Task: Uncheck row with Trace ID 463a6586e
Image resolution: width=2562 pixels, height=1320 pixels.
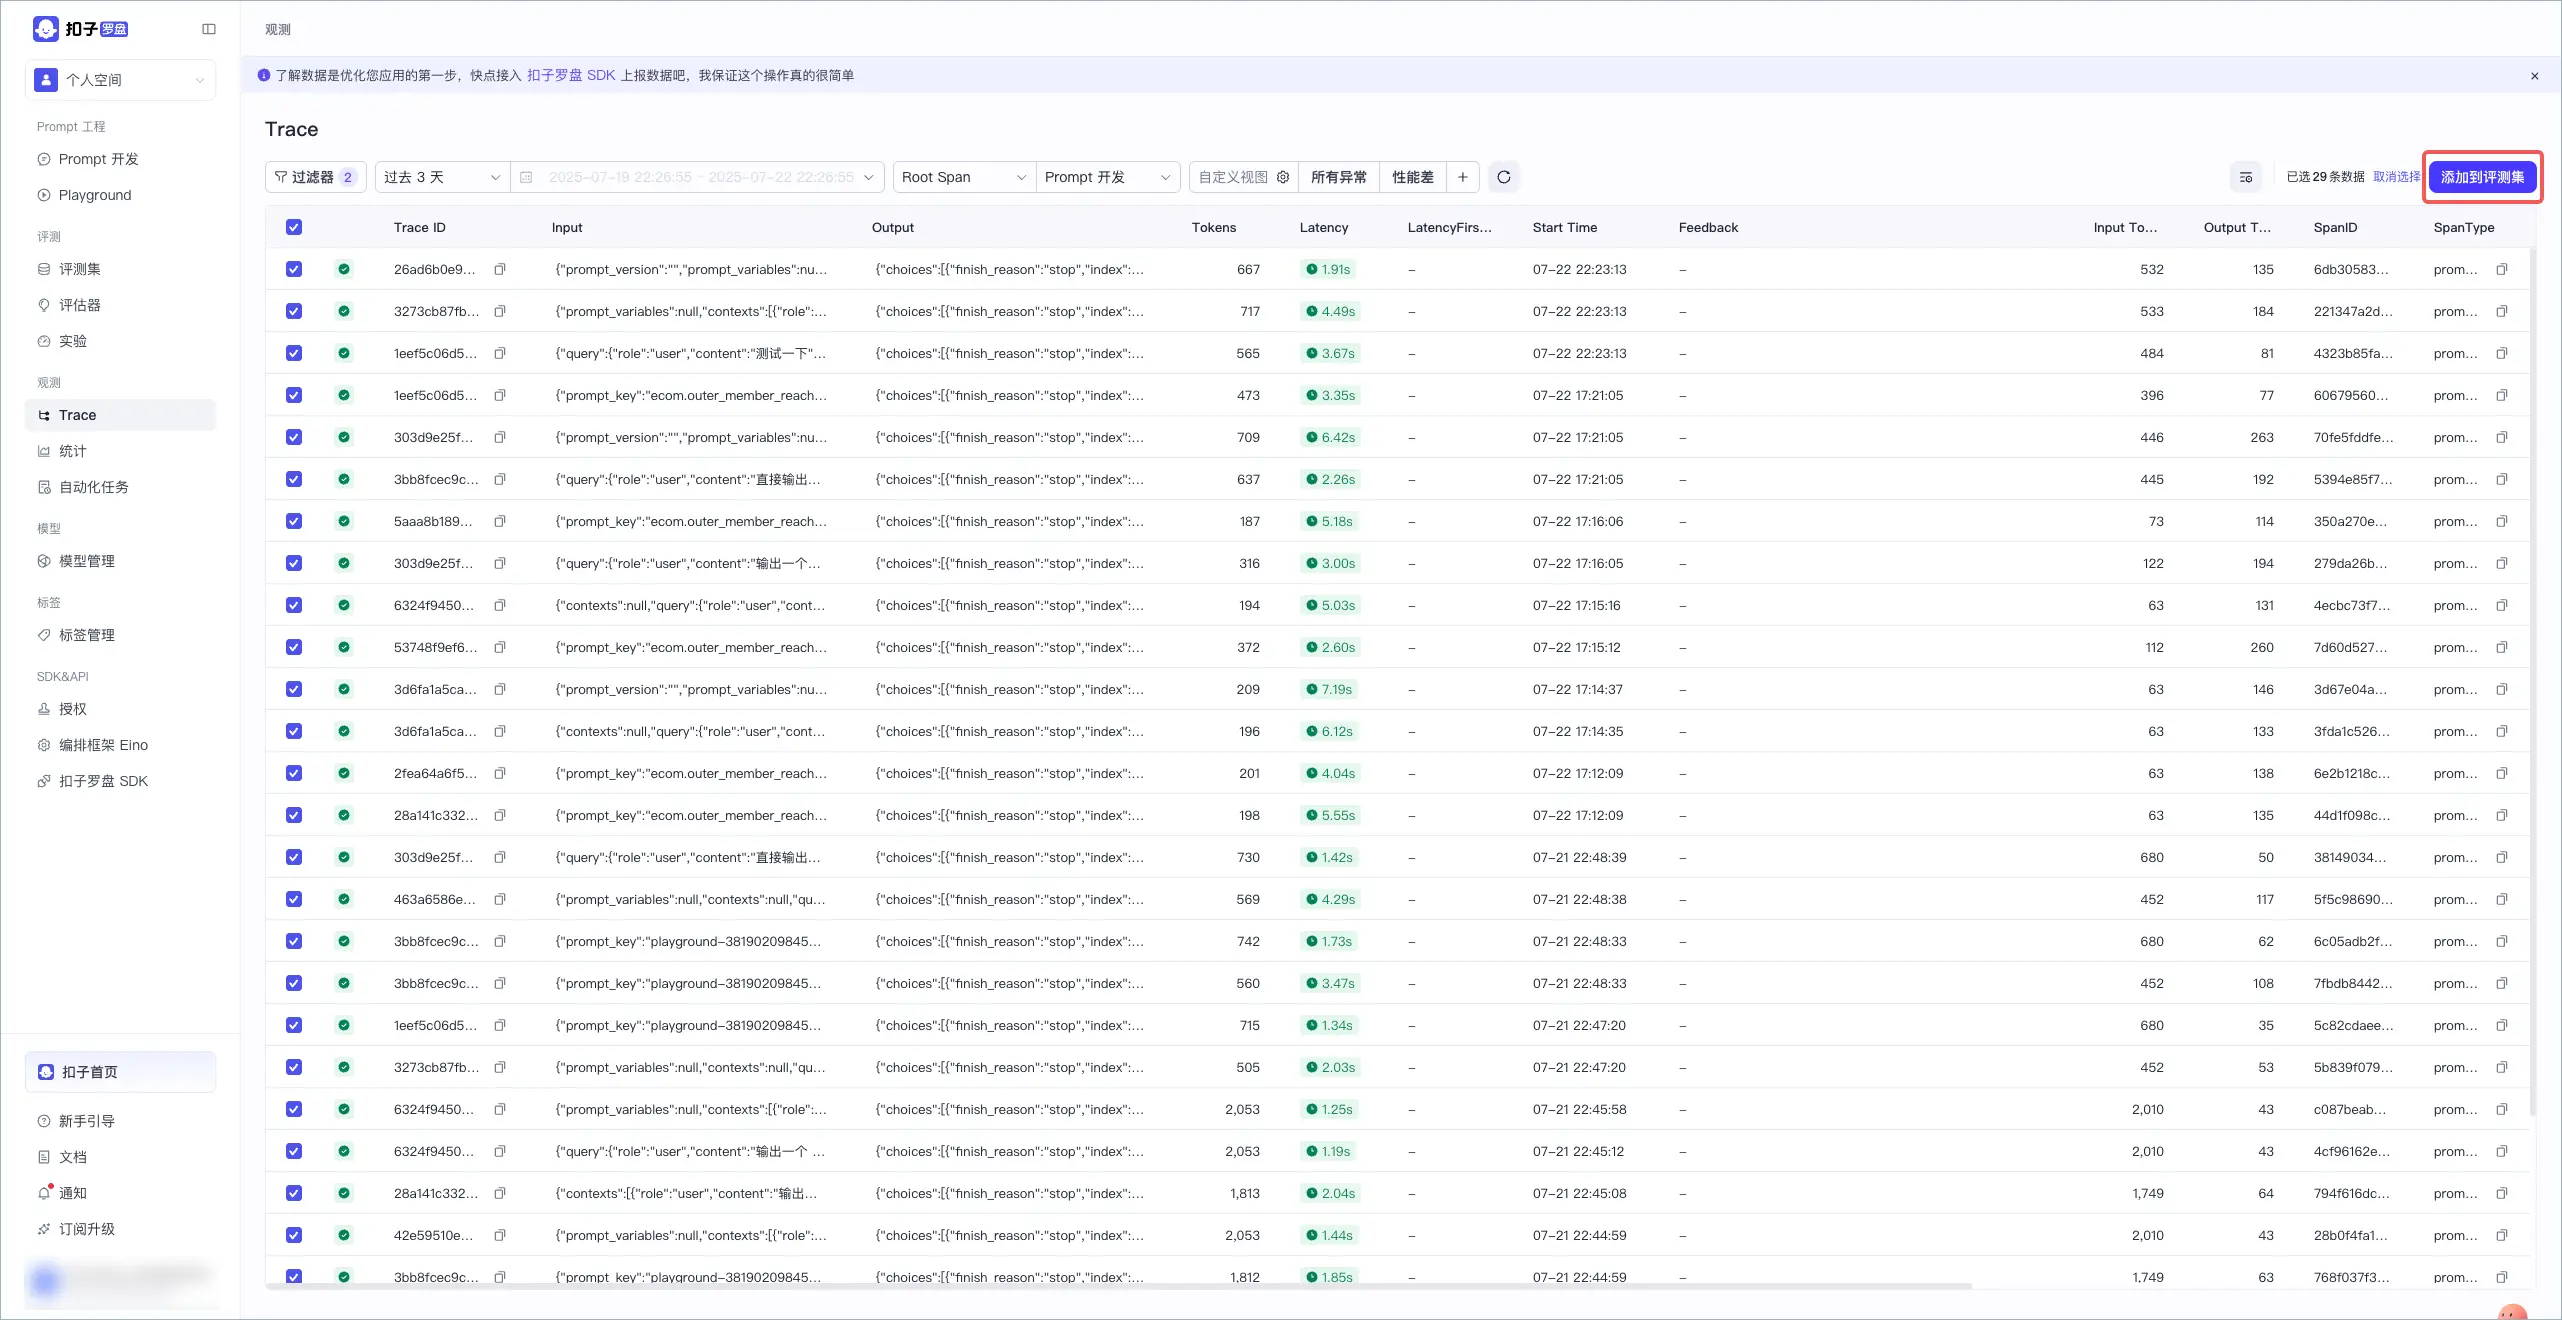Action: tap(294, 899)
